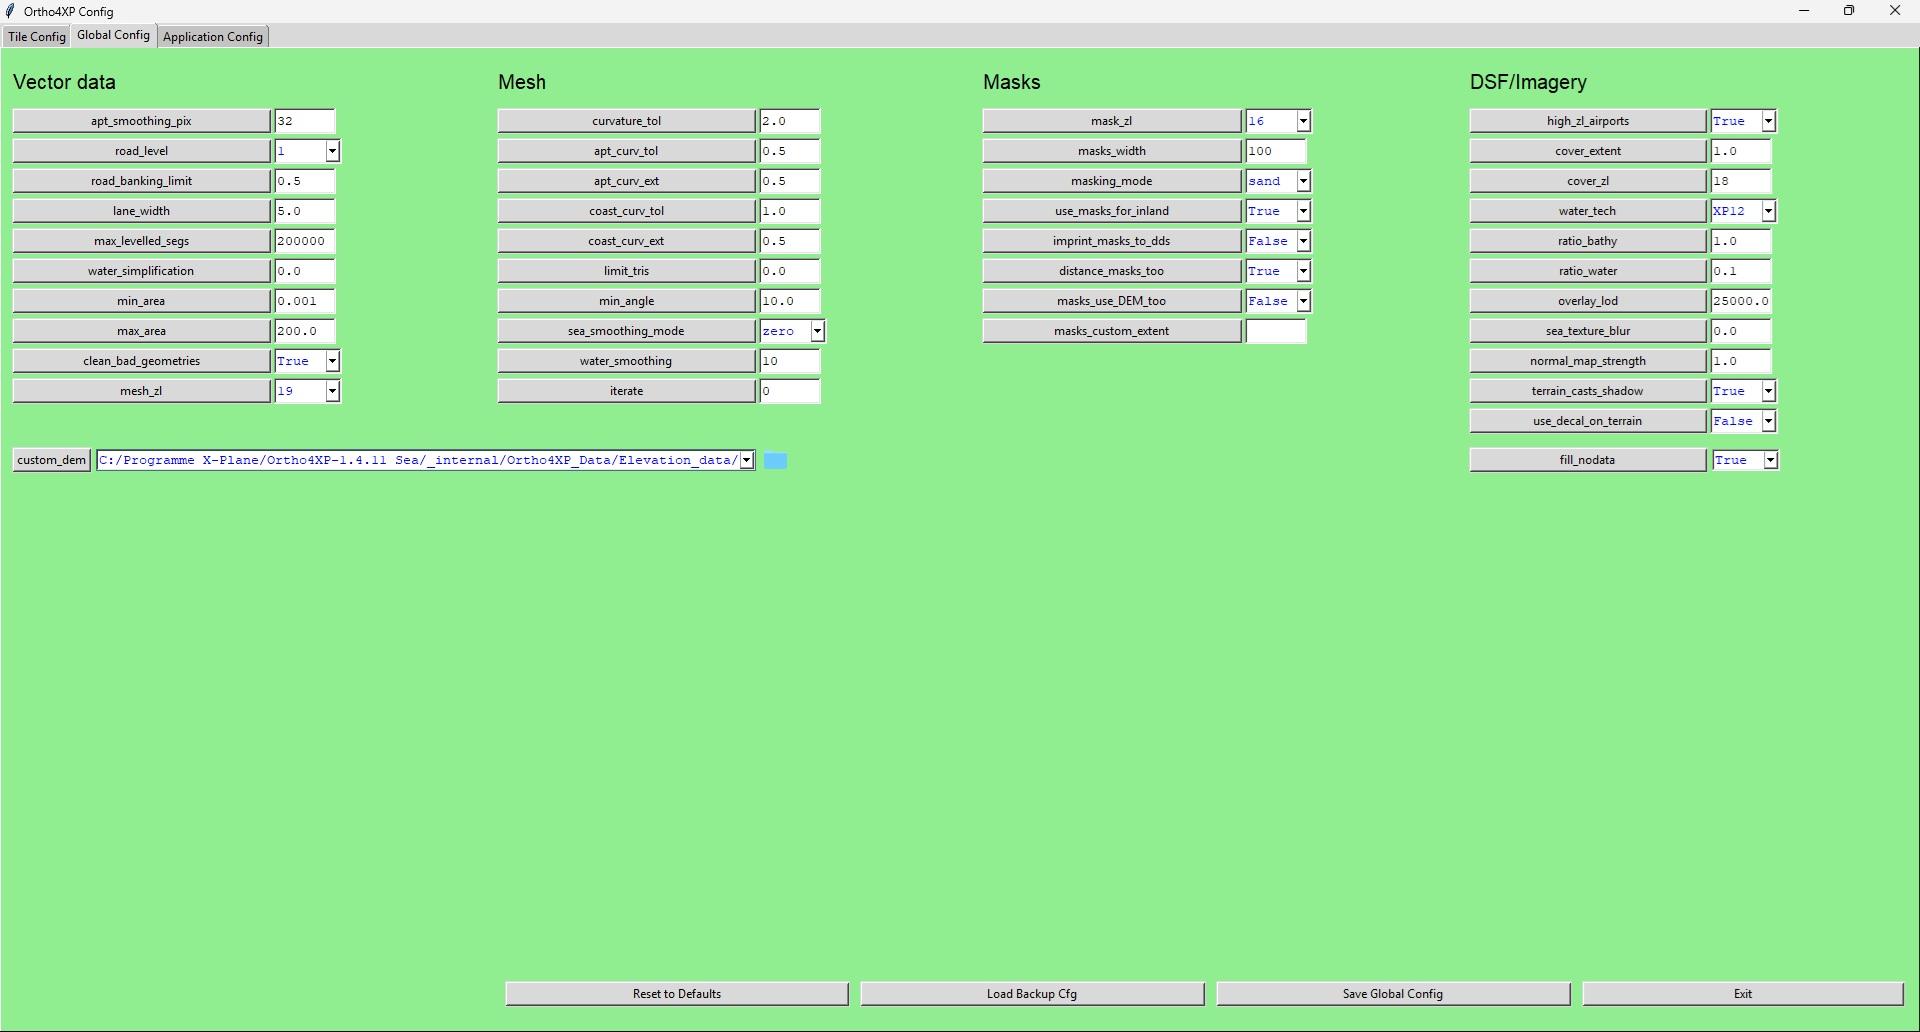Open the water_tech dropdown
The image size is (1920, 1032).
(x=1768, y=211)
